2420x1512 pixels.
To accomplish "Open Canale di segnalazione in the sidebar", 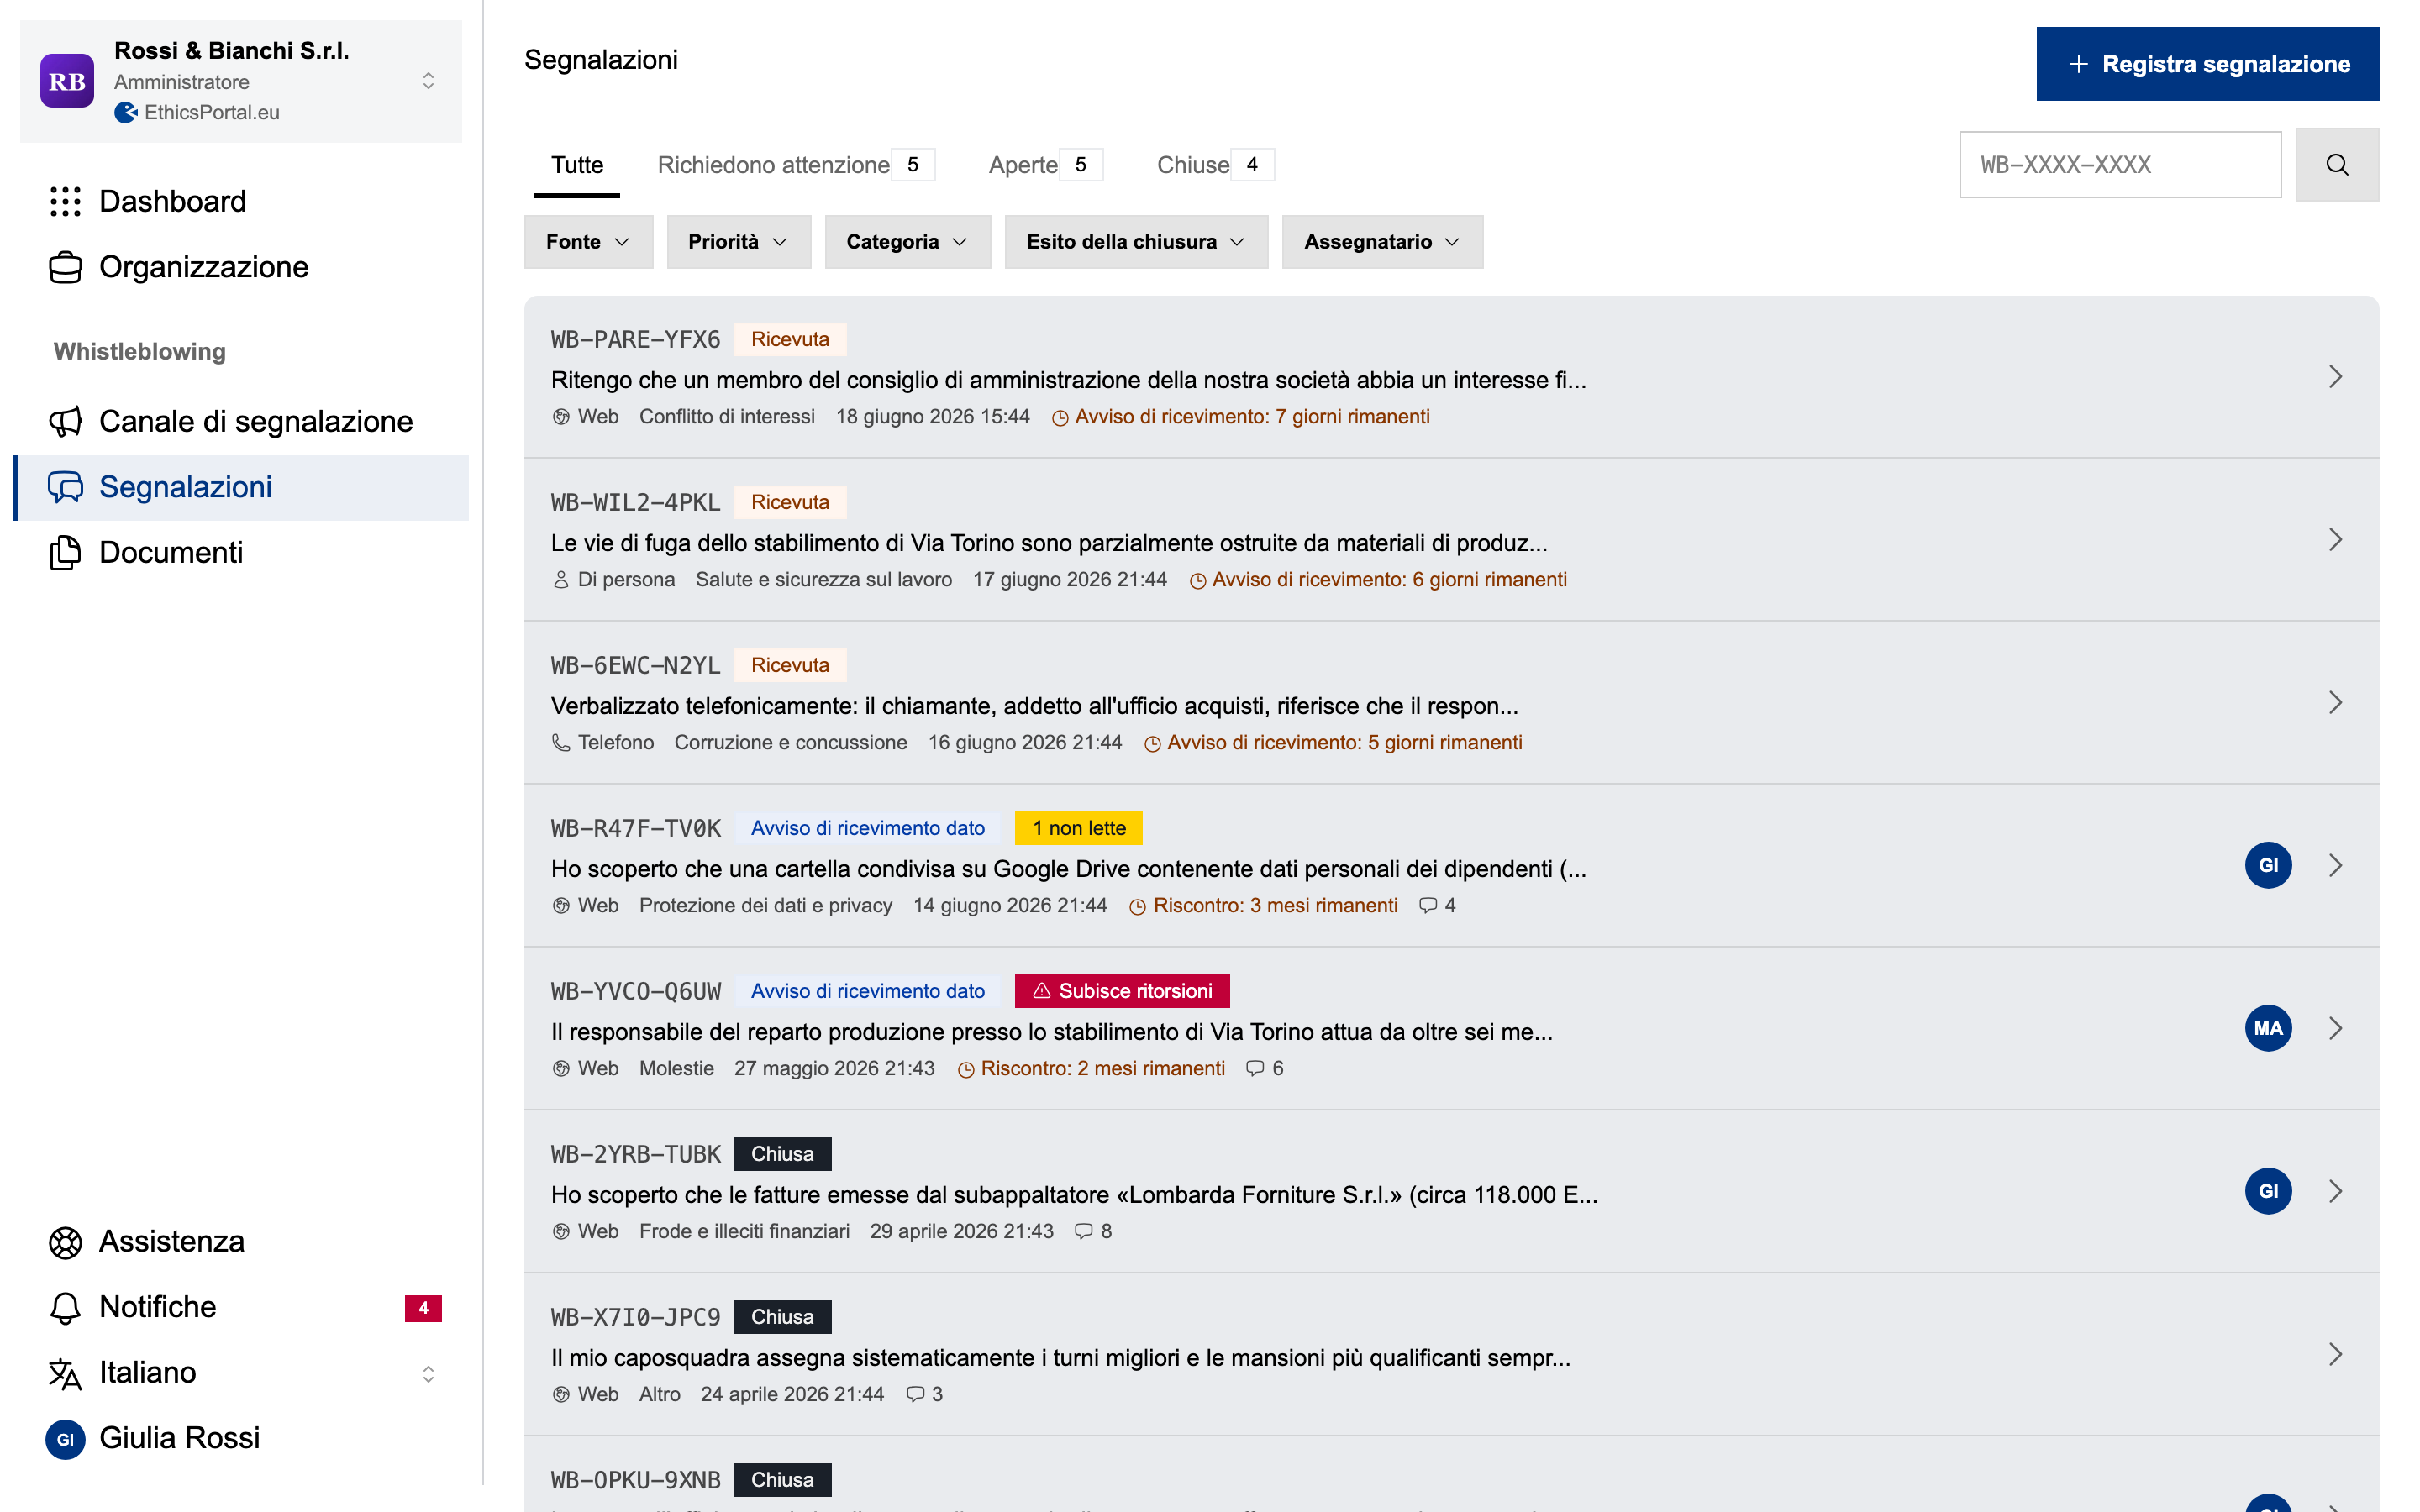I will (241, 421).
